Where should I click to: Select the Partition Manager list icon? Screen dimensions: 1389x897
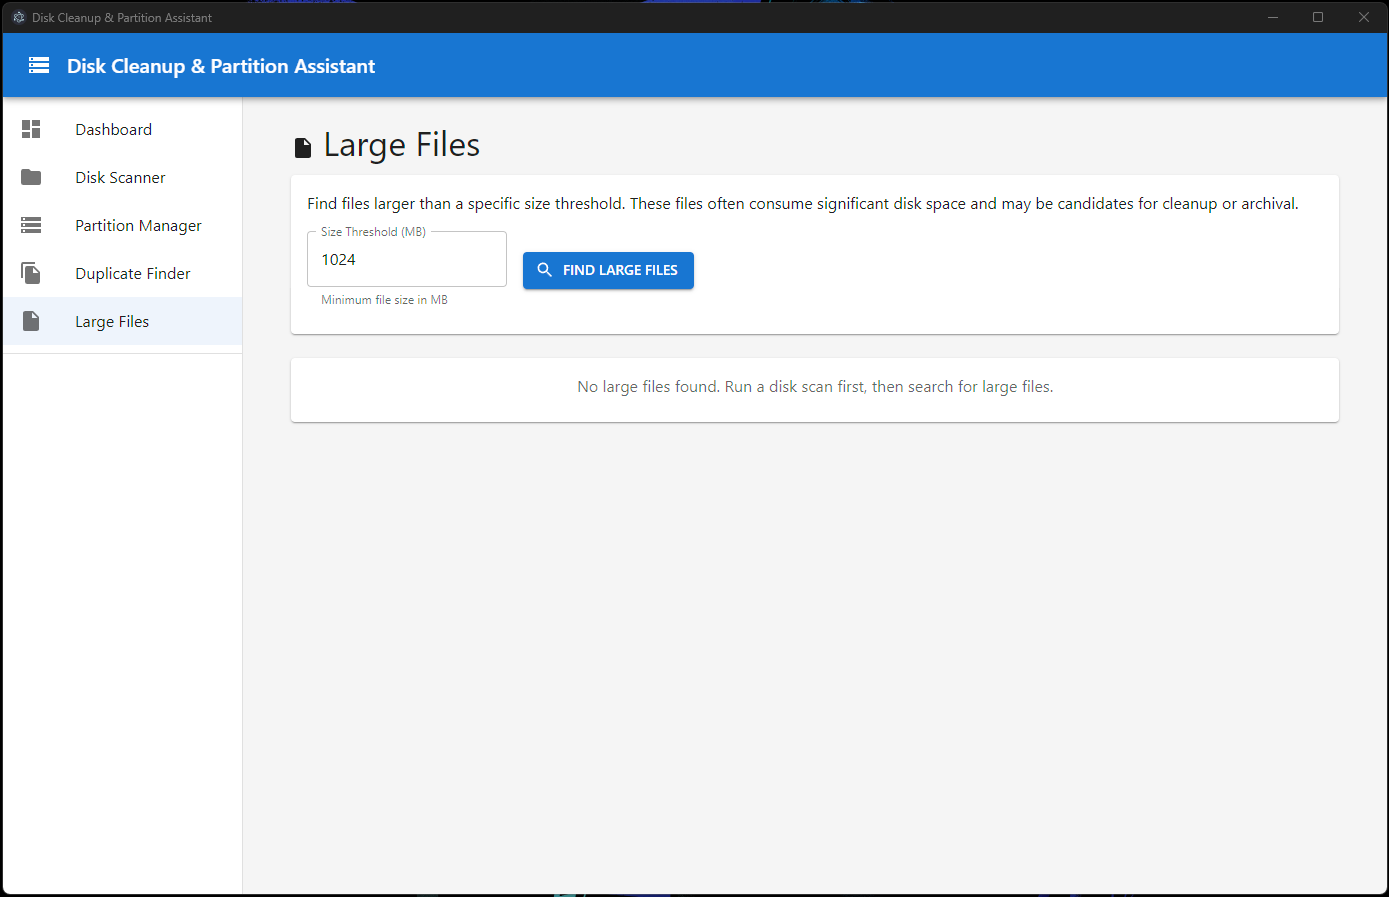tap(30, 225)
